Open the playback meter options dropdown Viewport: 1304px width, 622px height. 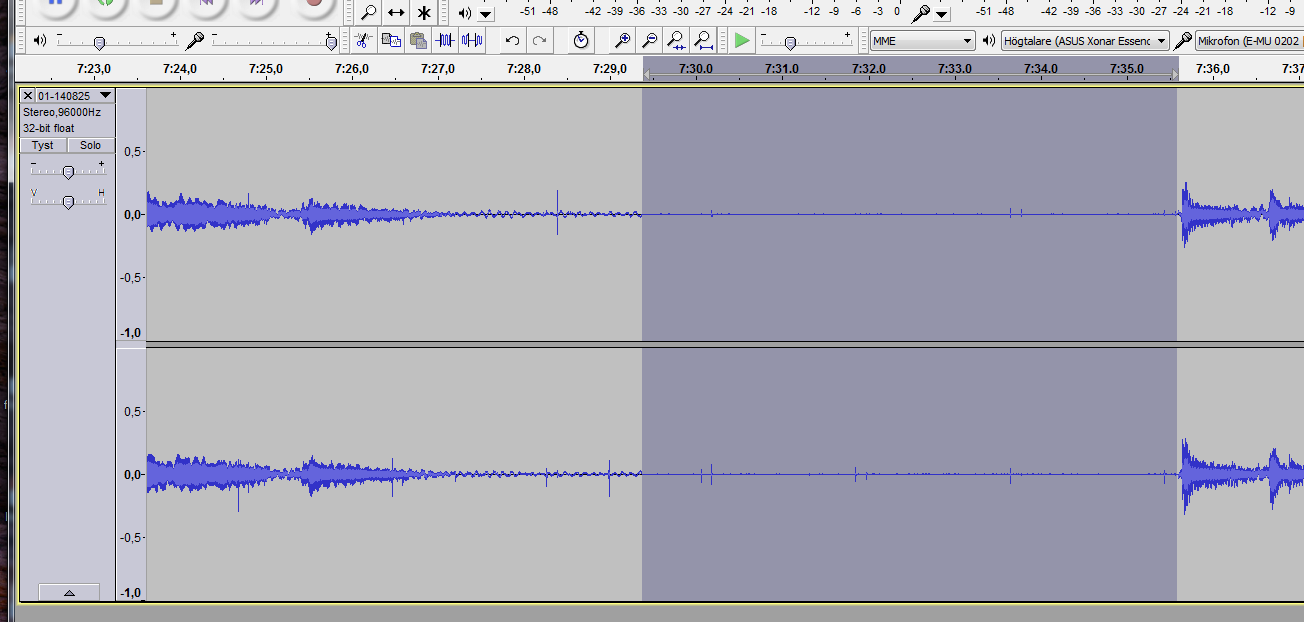tap(486, 14)
